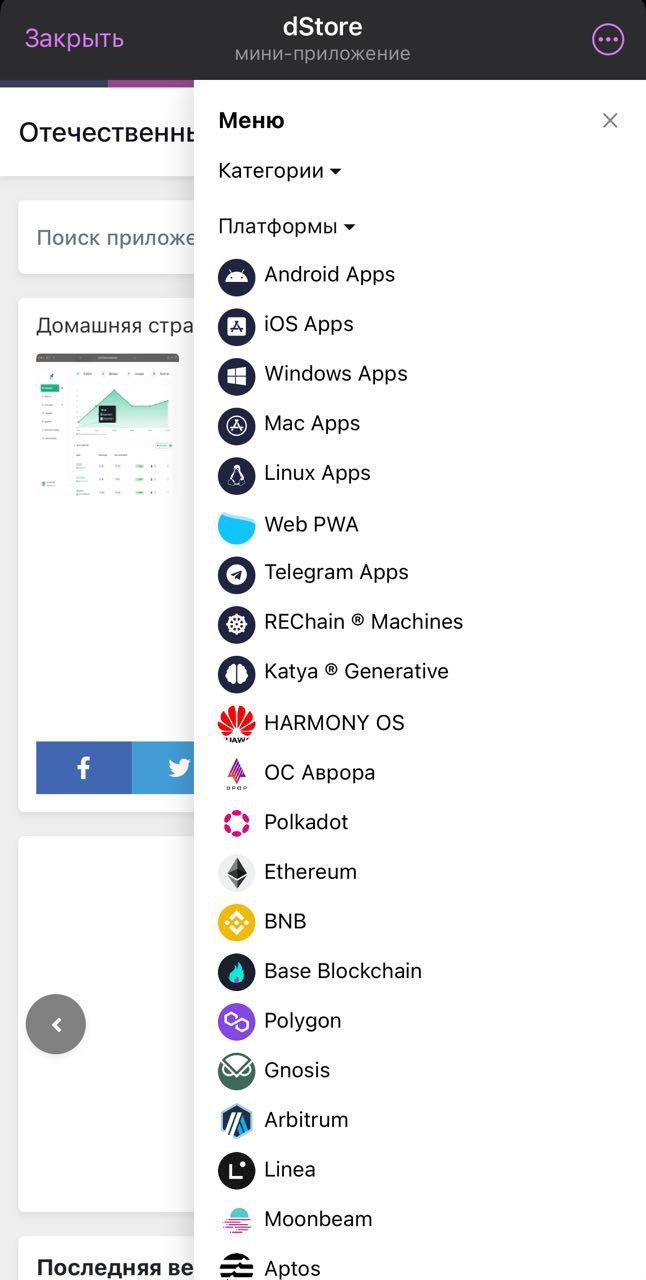Viewport: 646px width, 1280px height.
Task: Select the Polkadot network icon
Action: click(x=236, y=822)
